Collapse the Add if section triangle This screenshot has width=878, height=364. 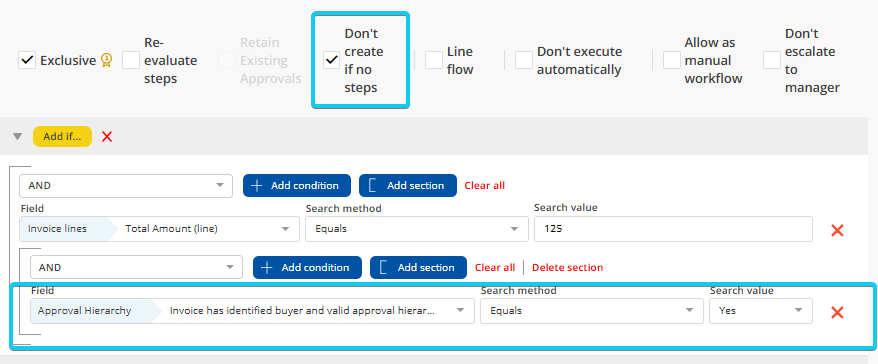18,136
